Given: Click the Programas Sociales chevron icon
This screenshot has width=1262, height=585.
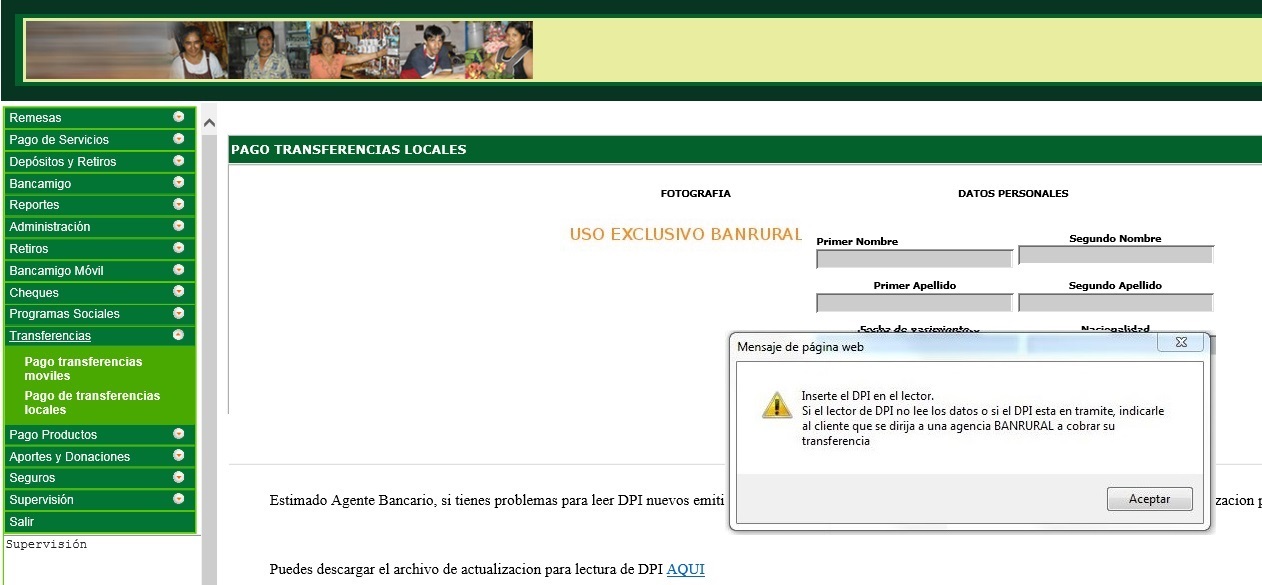Looking at the screenshot, I should click(179, 314).
